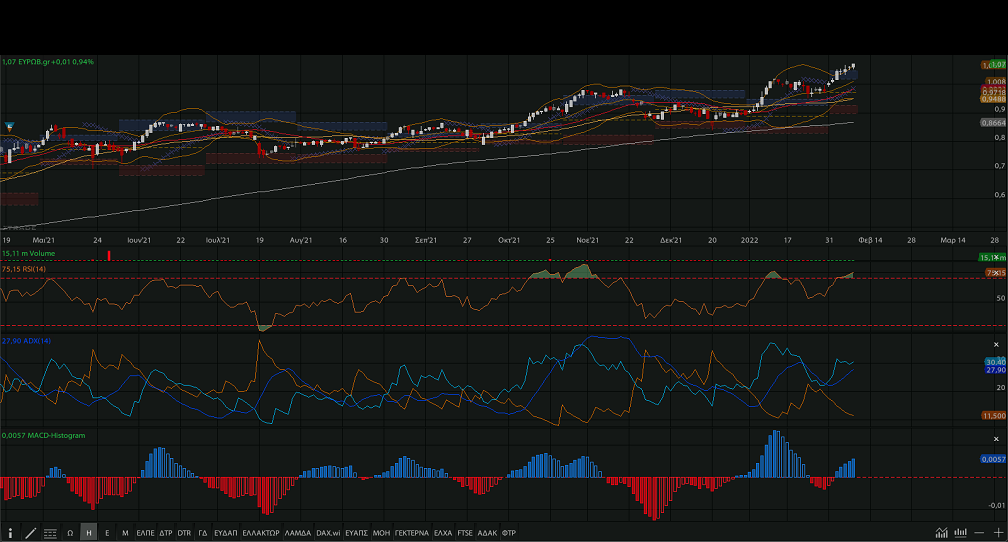Select the FTSE symbol shortcut
Screen dimensions: 1008x542
[465, 533]
